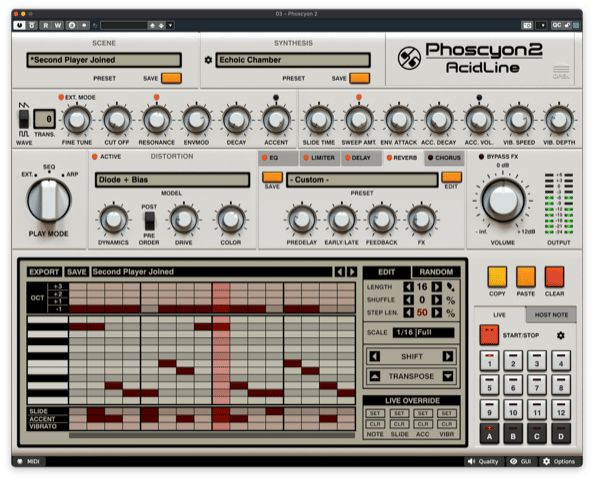
Task: Select the LIVE tab
Action: click(x=499, y=315)
